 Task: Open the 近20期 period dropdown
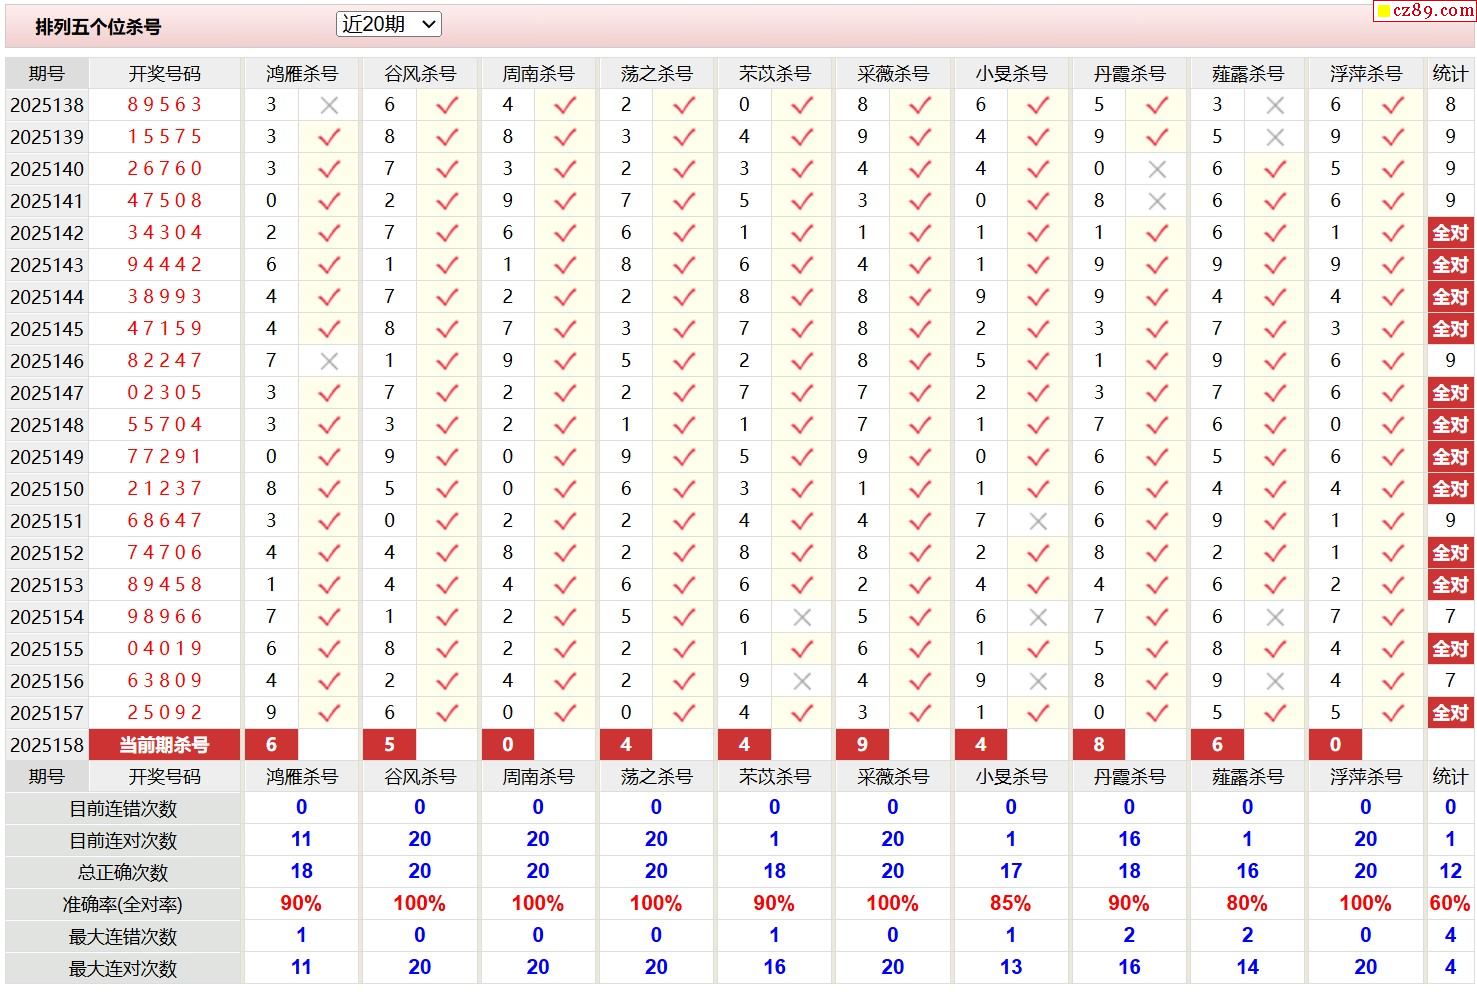tap(388, 24)
